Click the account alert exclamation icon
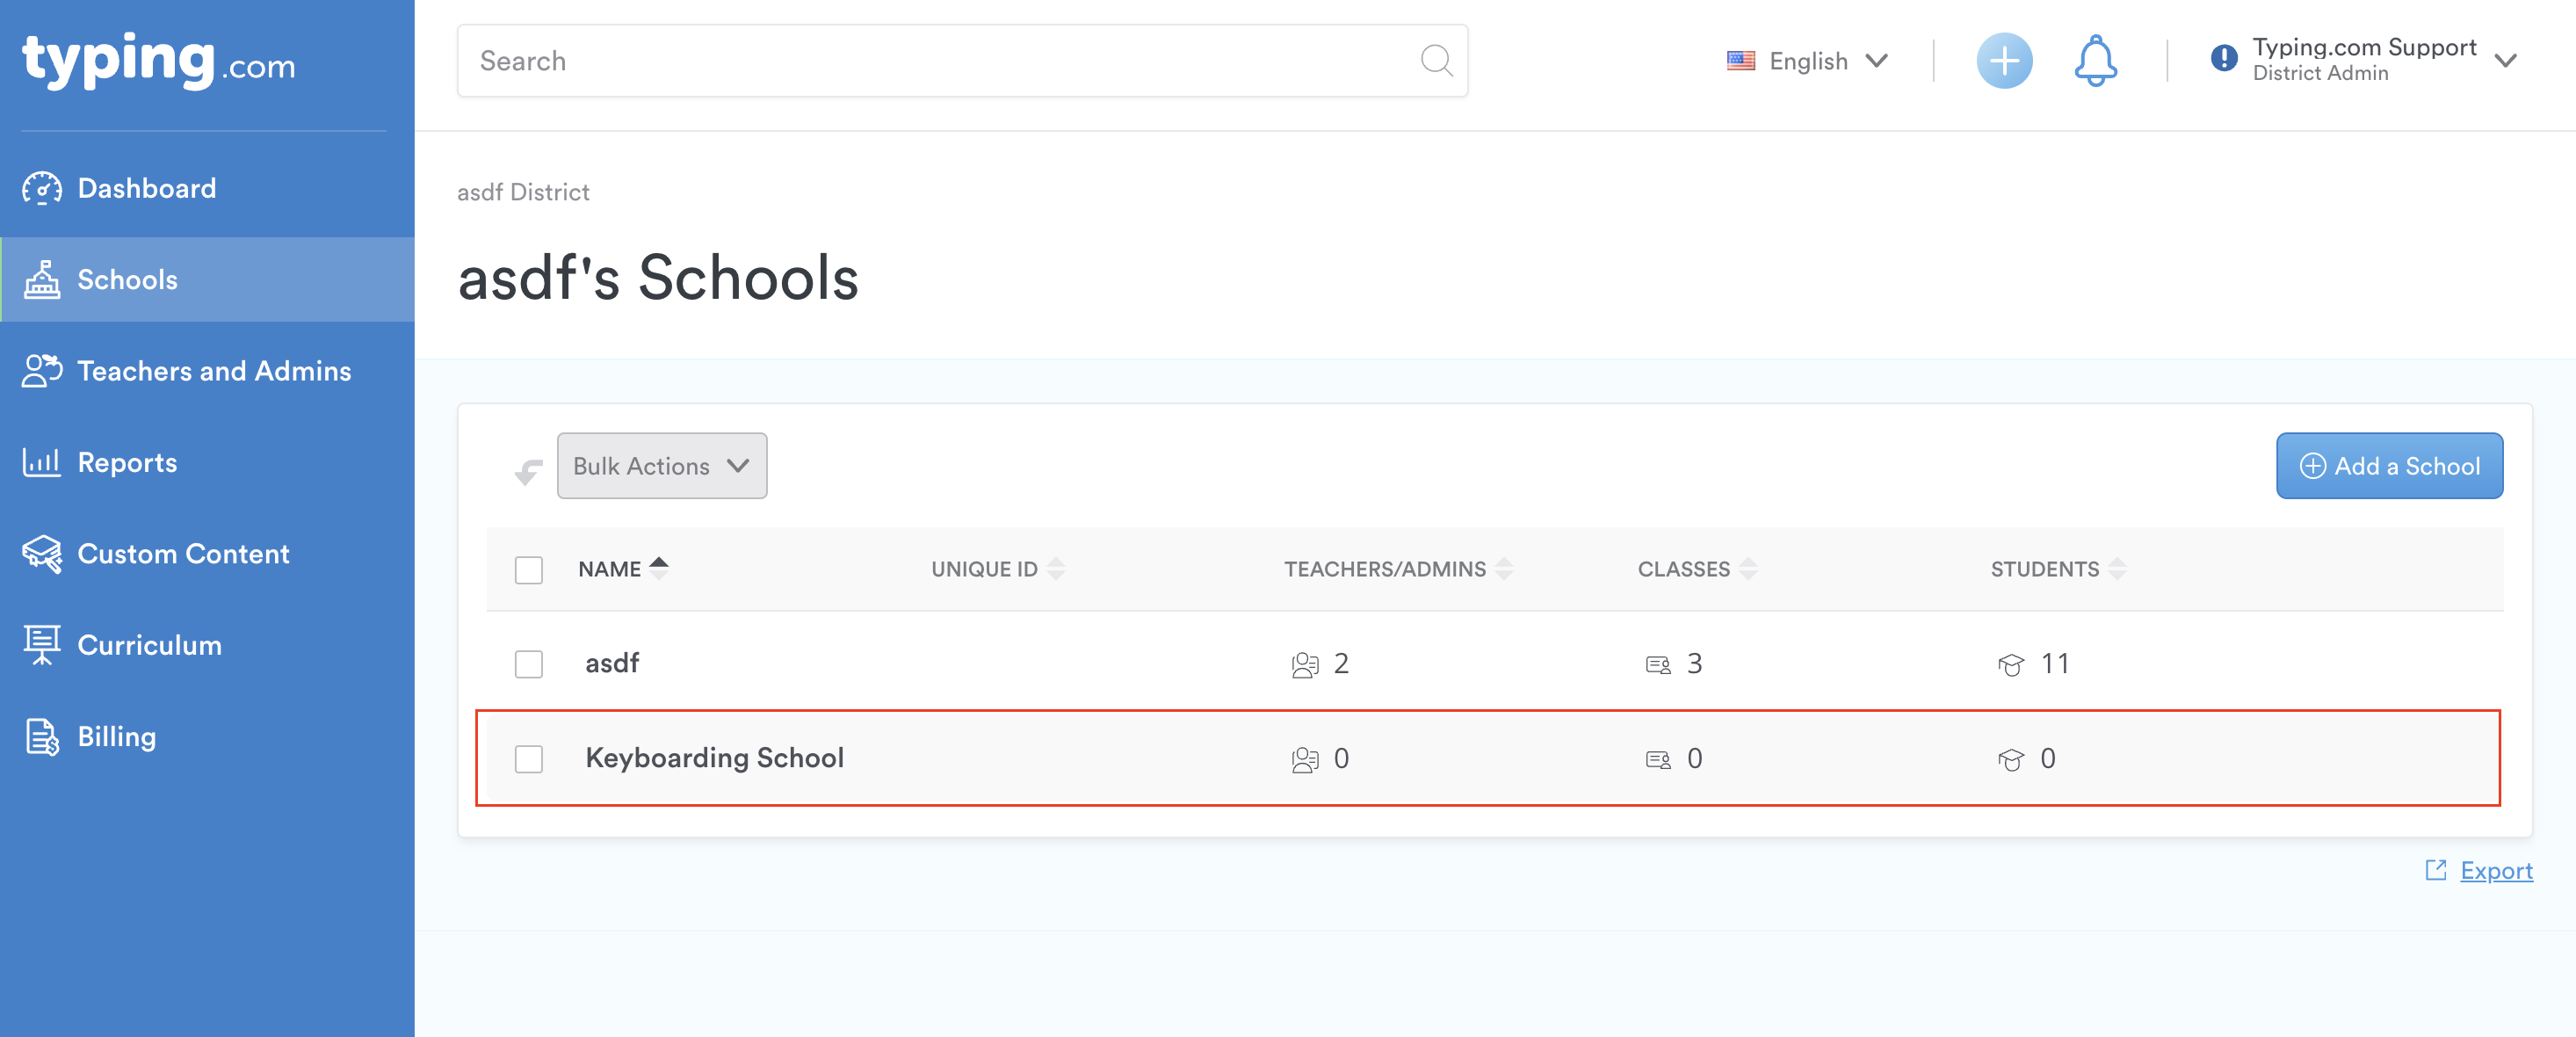The image size is (2576, 1037). pyautogui.click(x=2223, y=59)
